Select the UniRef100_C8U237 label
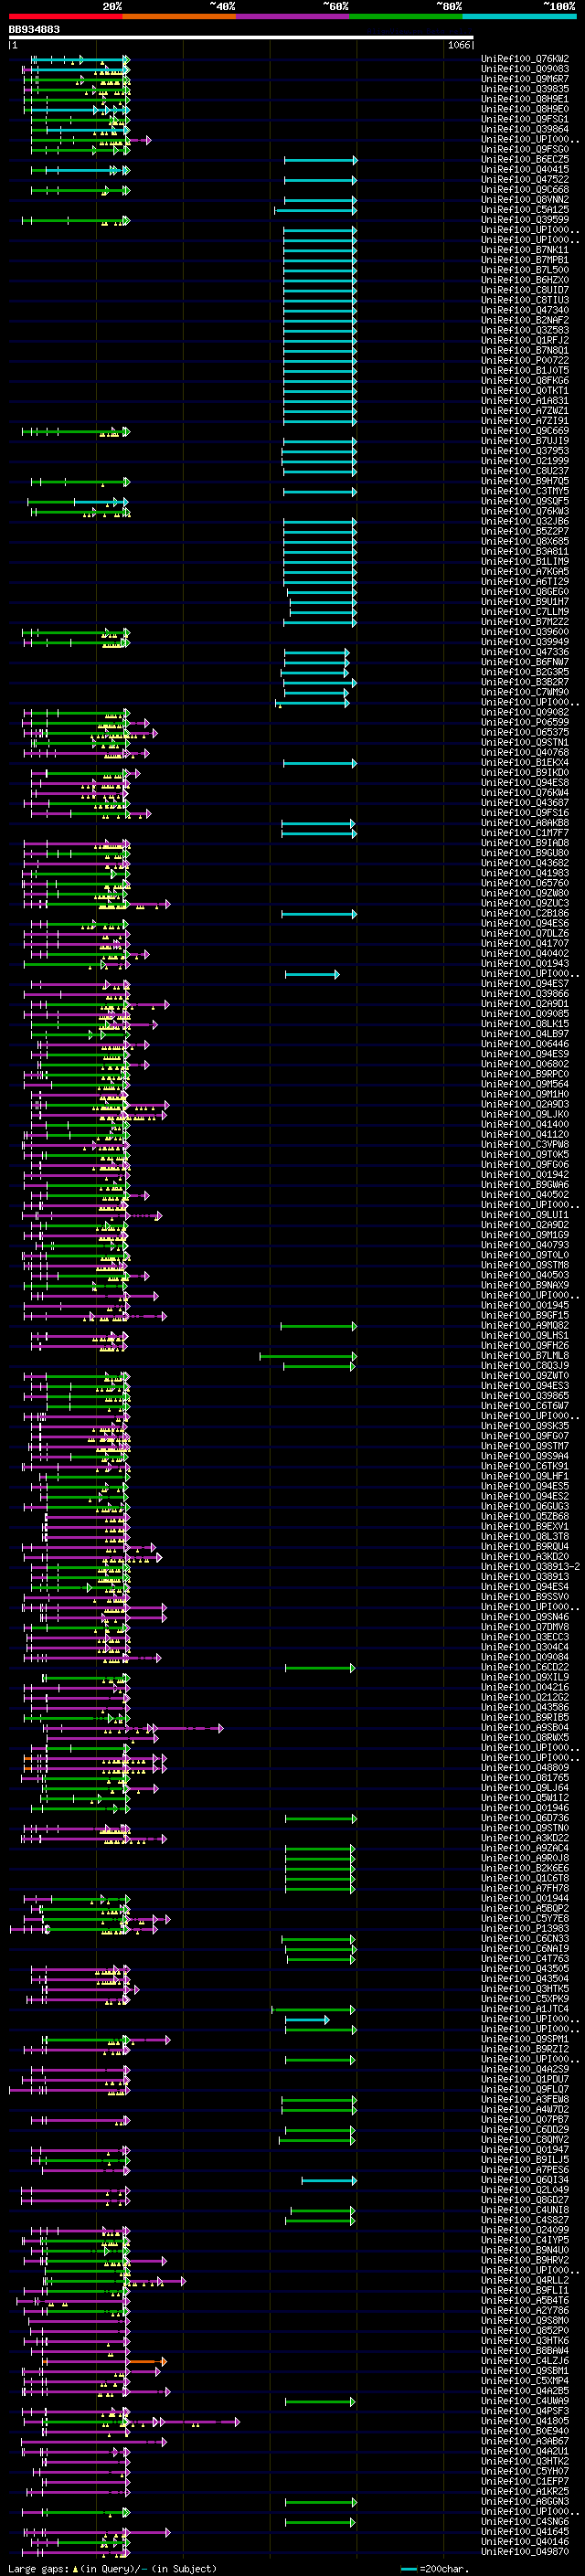585x2576 pixels. [525, 471]
